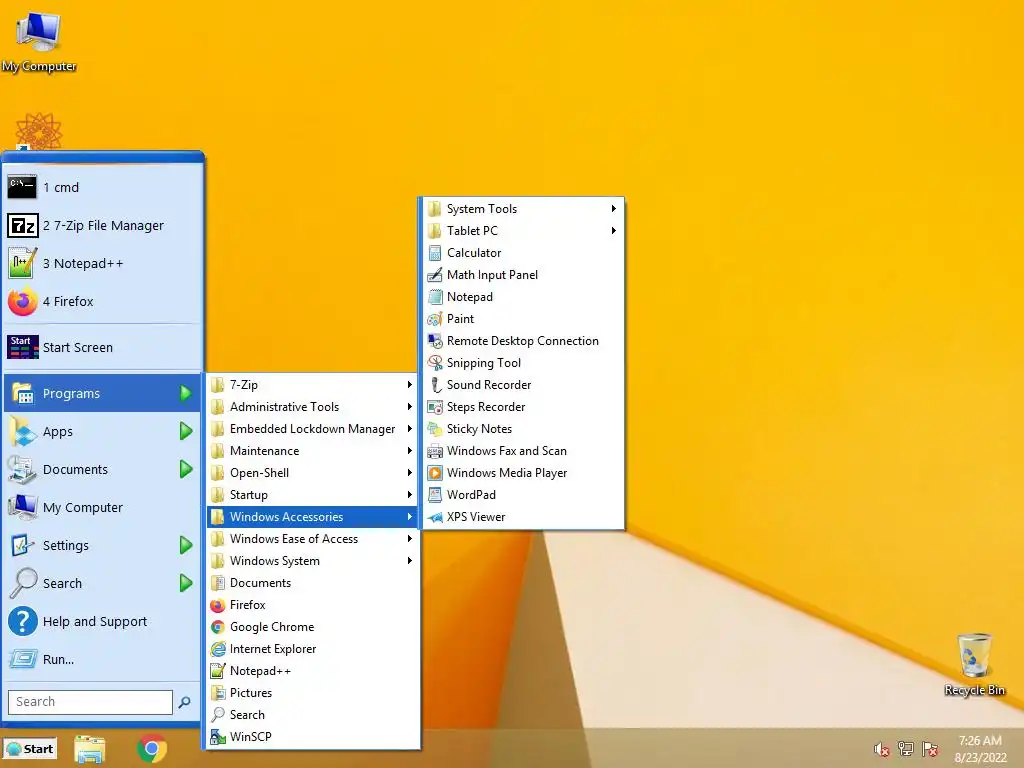Open the Action Center flag icon
Image resolution: width=1024 pixels, height=768 pixels.
930,749
